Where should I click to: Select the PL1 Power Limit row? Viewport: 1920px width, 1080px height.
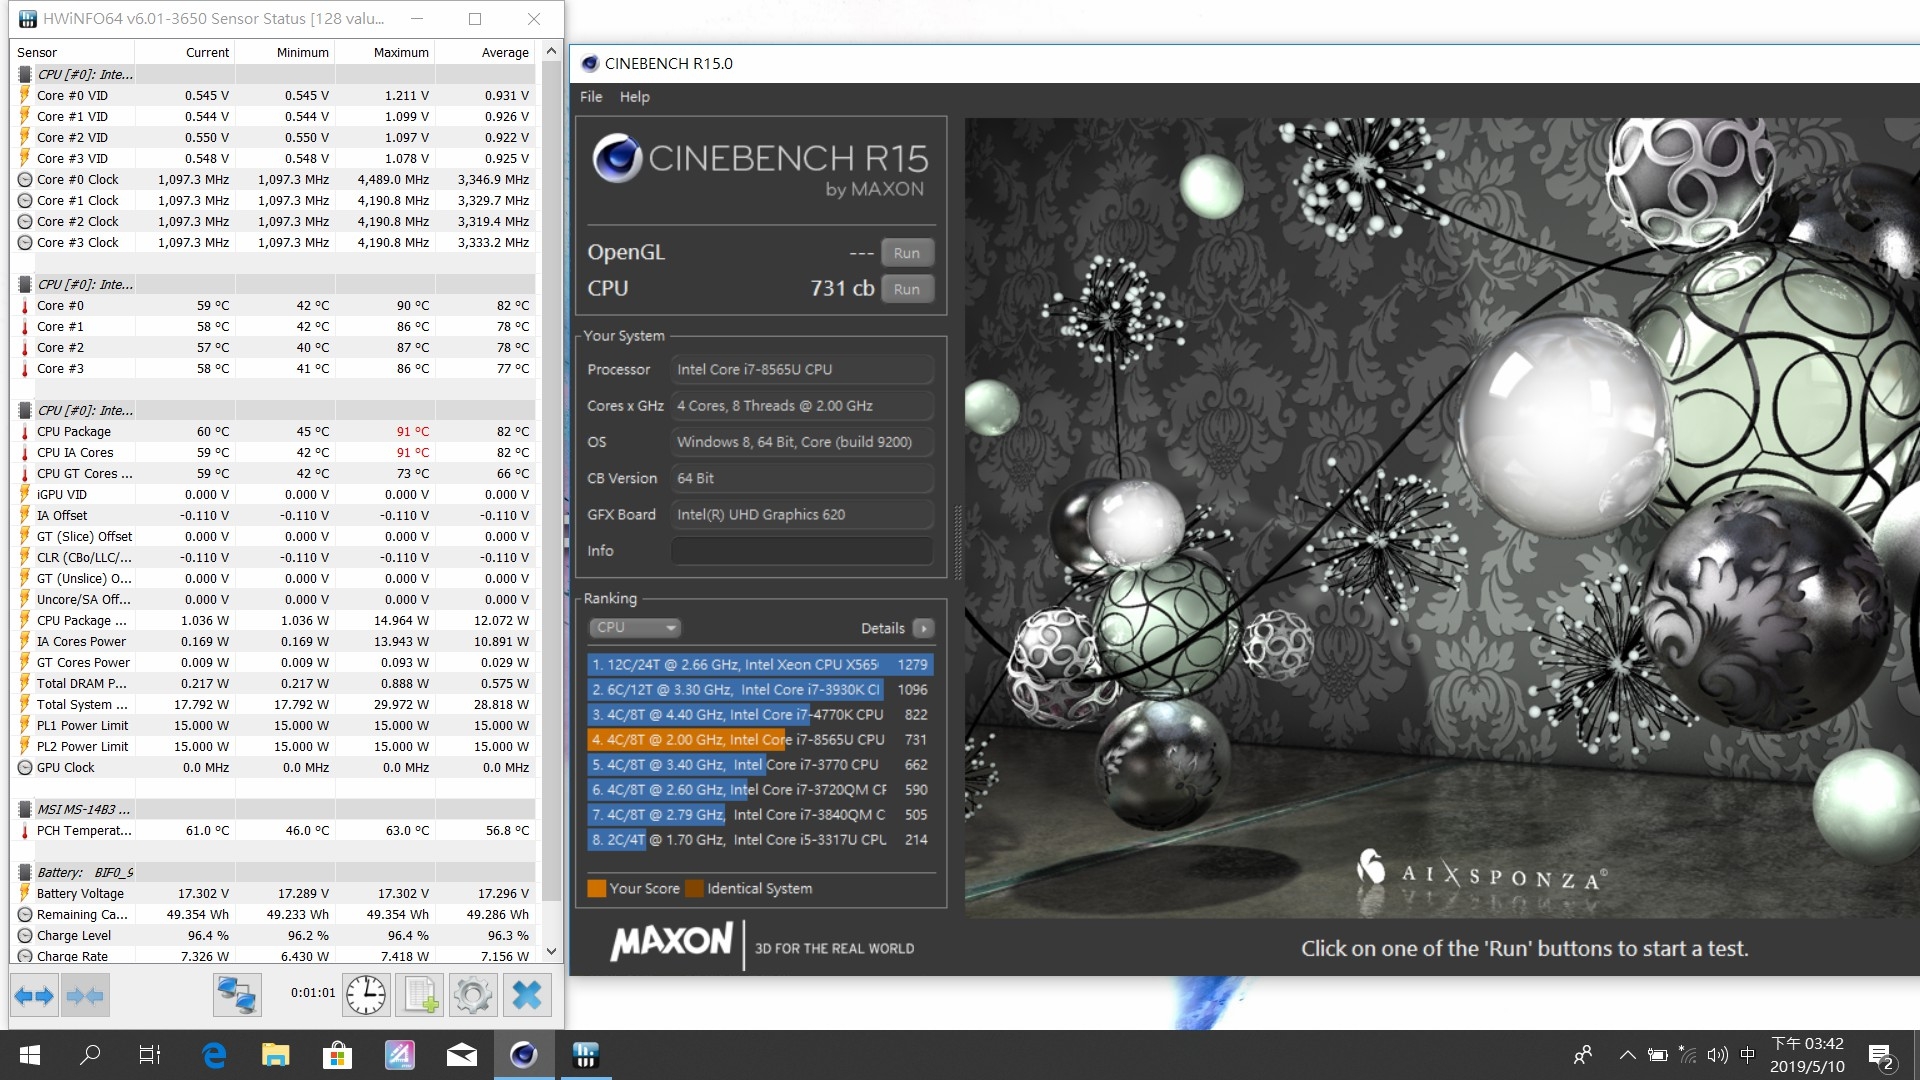[x=273, y=725]
